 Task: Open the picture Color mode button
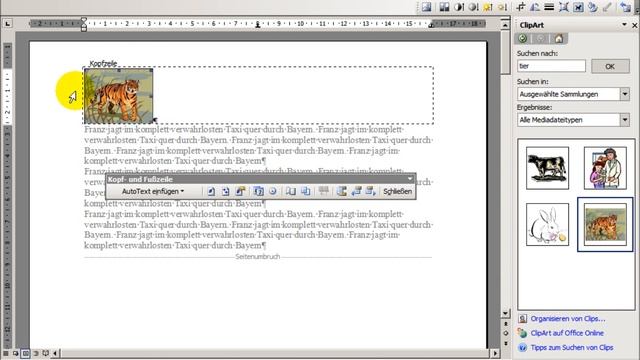[x=444, y=7]
